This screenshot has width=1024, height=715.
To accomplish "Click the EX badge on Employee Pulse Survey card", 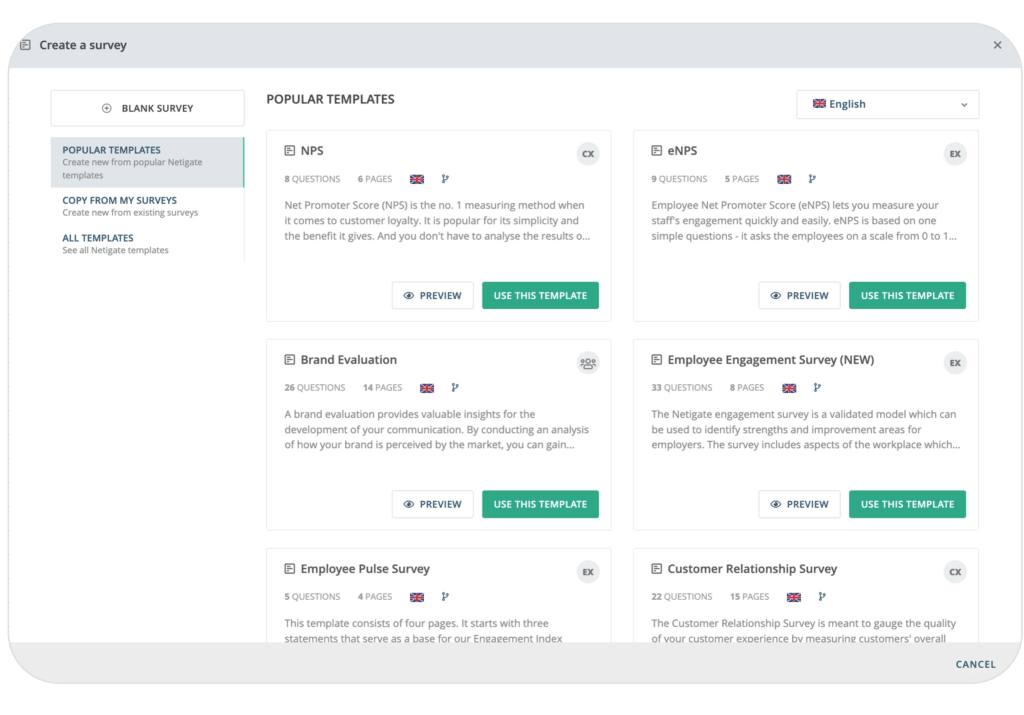I will tap(588, 572).
